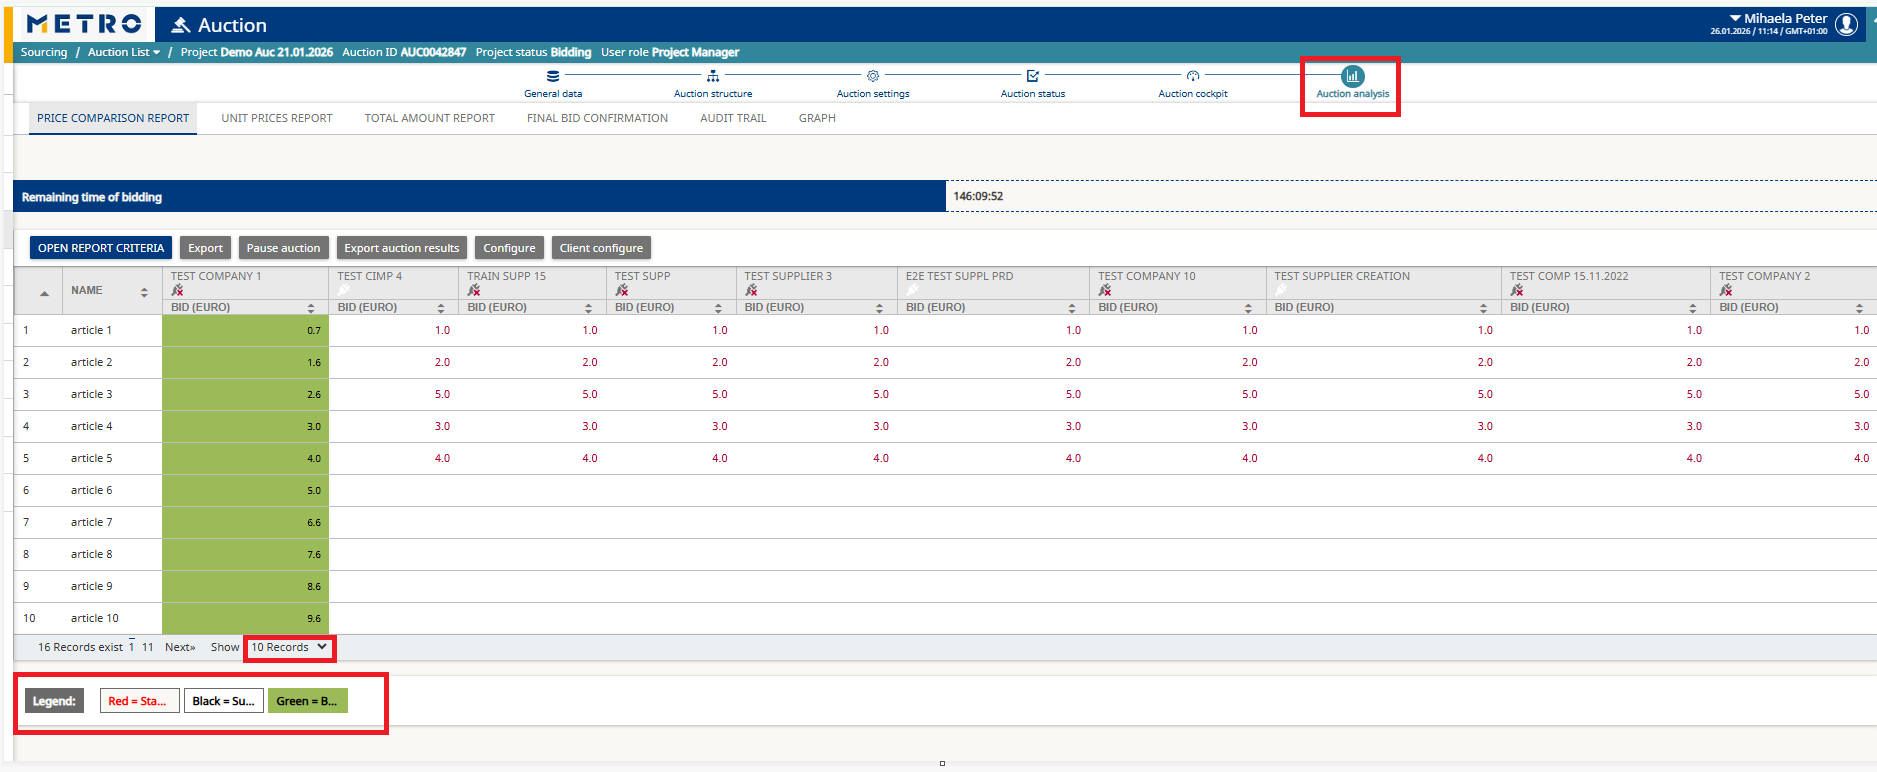The image size is (1877, 772).
Task: Go to the Auction structure step icon
Action: tap(713, 76)
